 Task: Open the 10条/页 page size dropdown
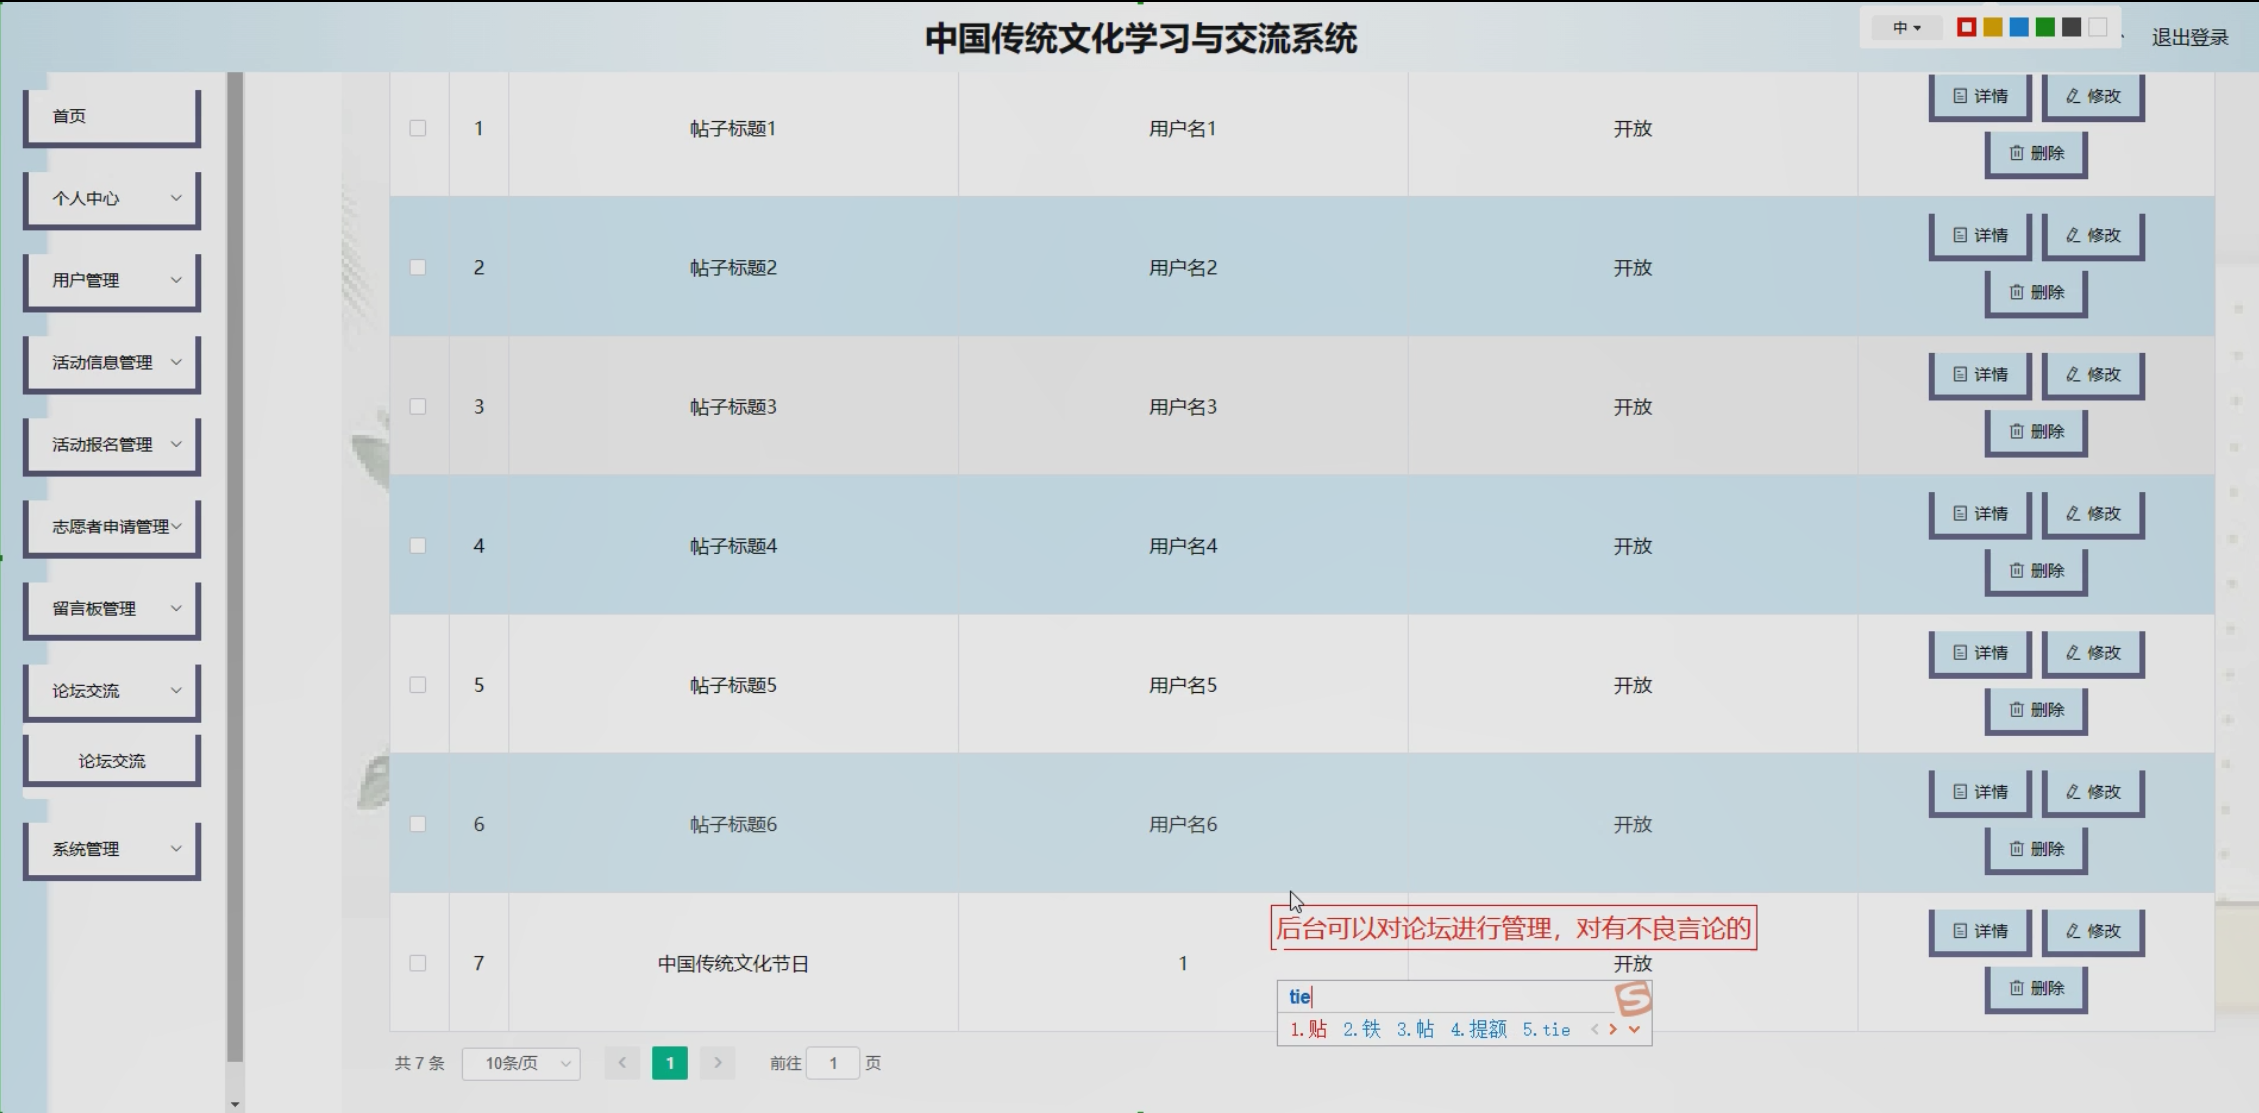coord(521,1063)
